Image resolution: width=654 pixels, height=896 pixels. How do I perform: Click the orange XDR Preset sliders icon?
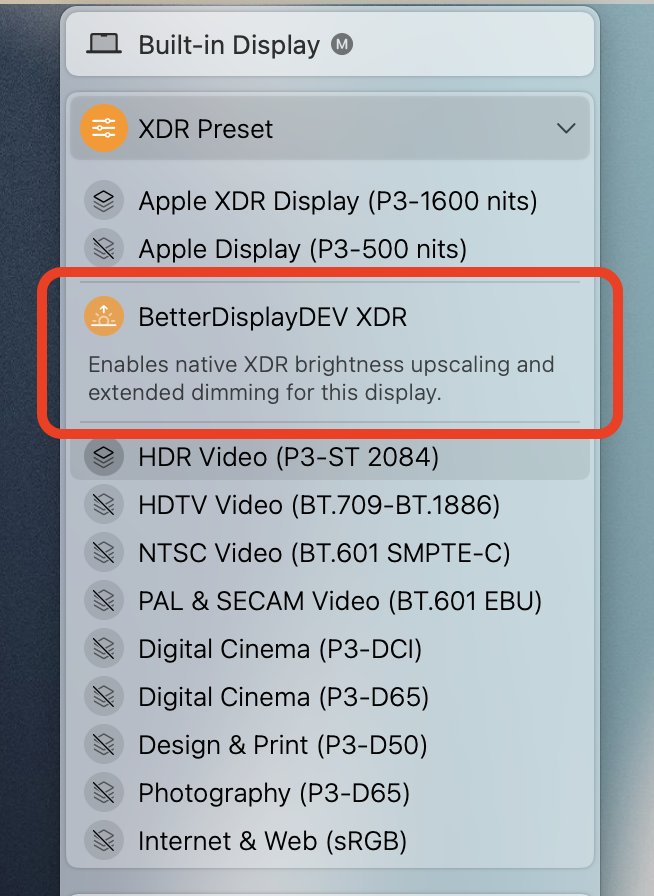click(104, 129)
